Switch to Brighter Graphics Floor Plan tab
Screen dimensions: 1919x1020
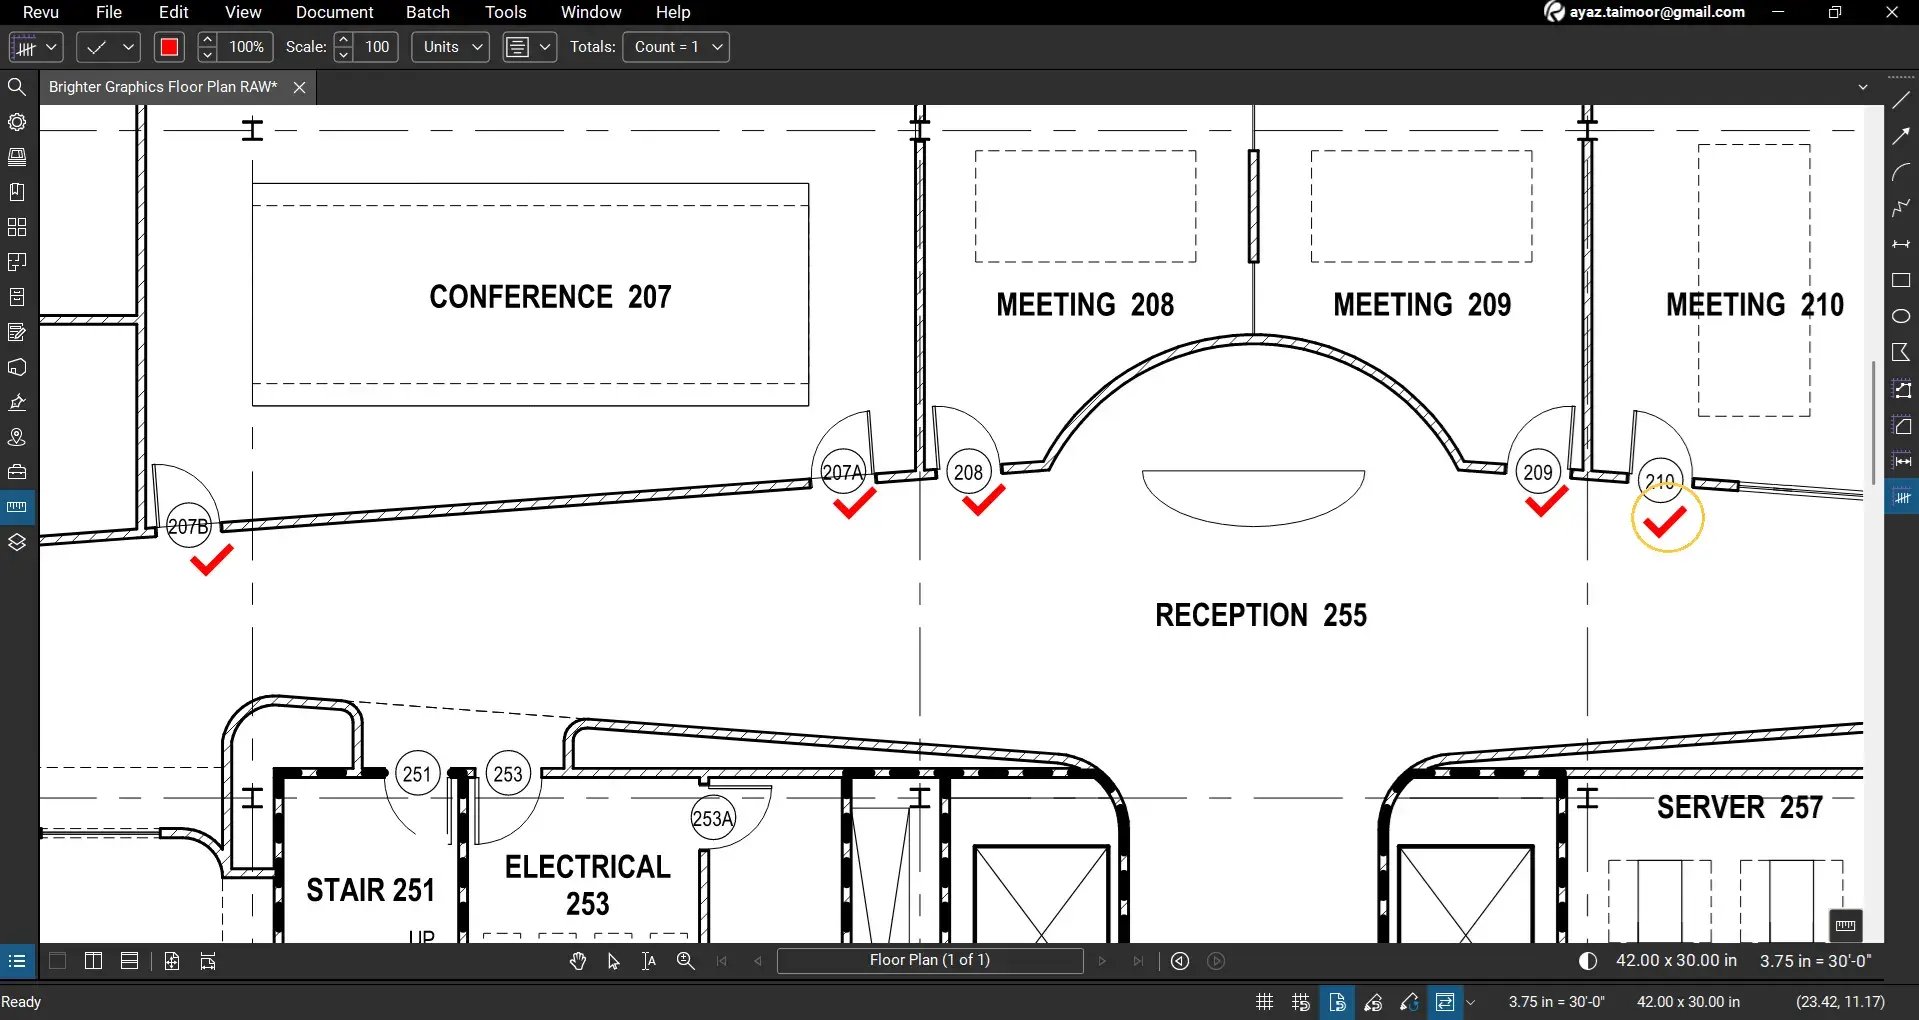click(x=163, y=87)
